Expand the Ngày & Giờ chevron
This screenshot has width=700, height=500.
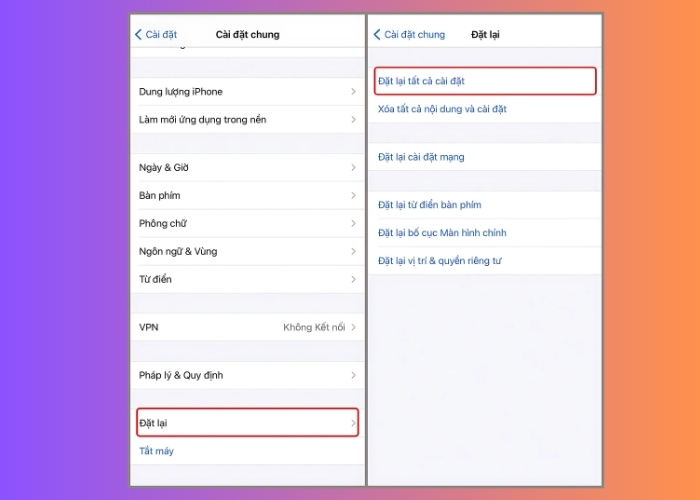pyautogui.click(x=352, y=168)
